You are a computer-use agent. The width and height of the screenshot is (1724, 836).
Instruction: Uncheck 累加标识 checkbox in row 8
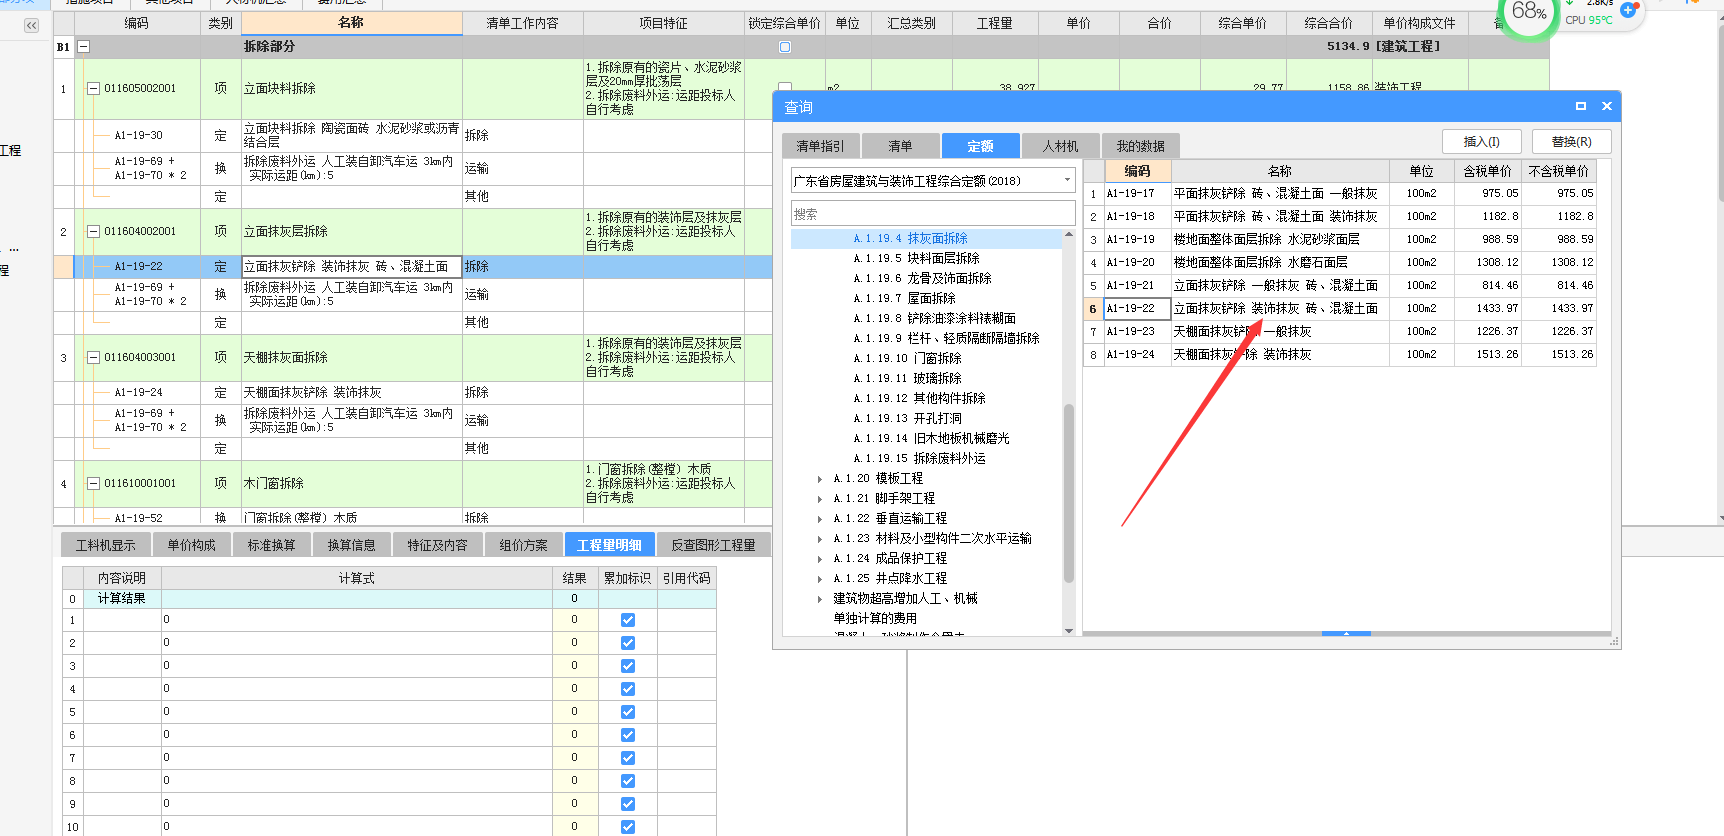pos(628,781)
